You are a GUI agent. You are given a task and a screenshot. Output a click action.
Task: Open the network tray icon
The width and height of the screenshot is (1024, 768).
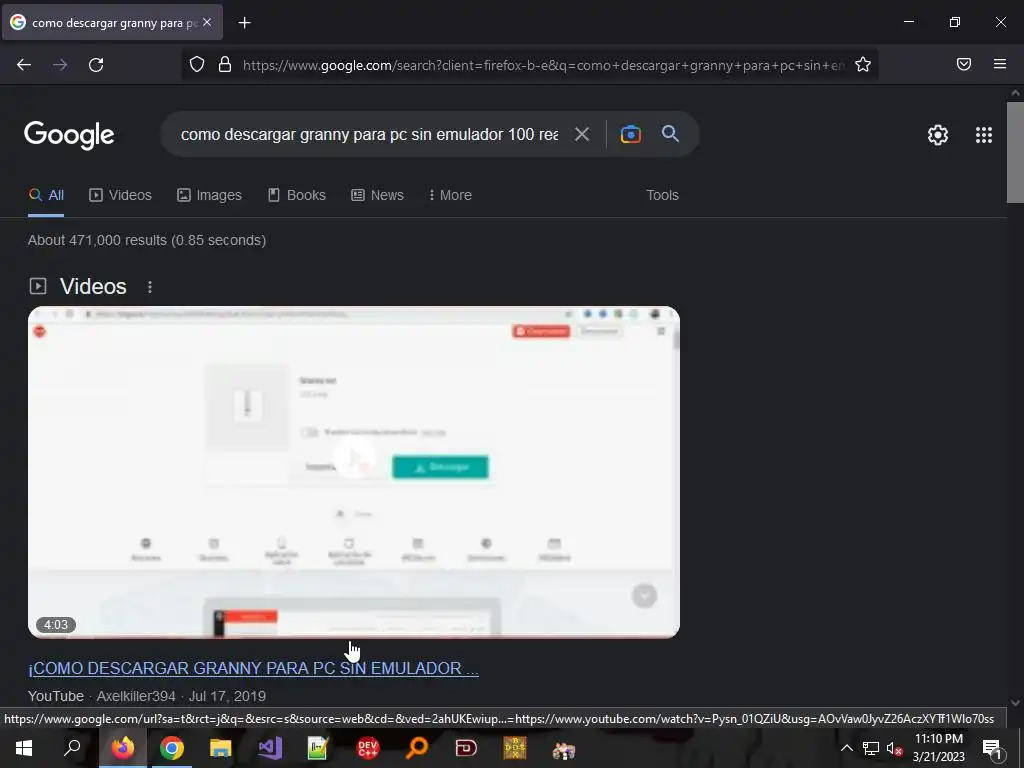coord(871,748)
